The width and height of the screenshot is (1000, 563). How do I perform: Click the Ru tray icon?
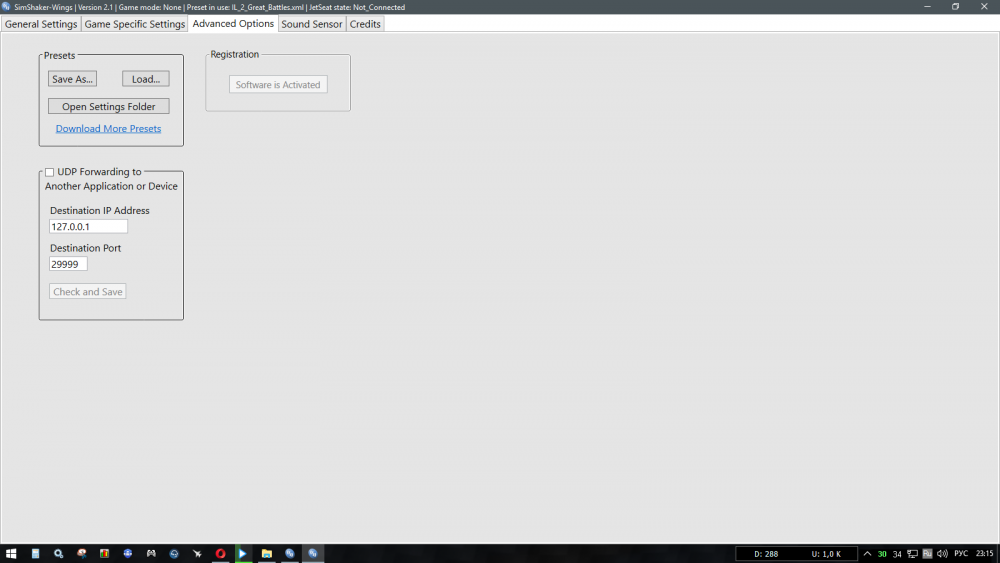pos(927,553)
